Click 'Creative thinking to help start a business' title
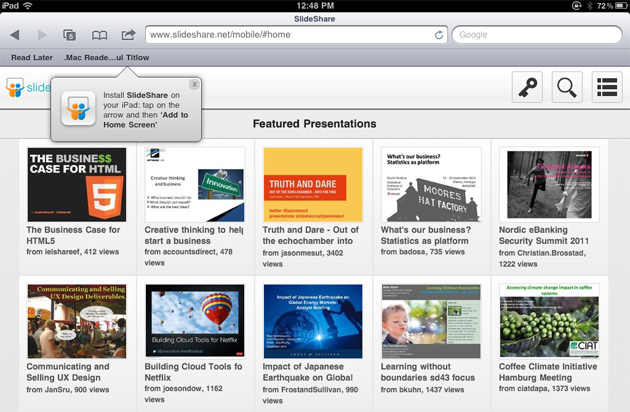Image resolution: width=630 pixels, height=412 pixels. 194,235
